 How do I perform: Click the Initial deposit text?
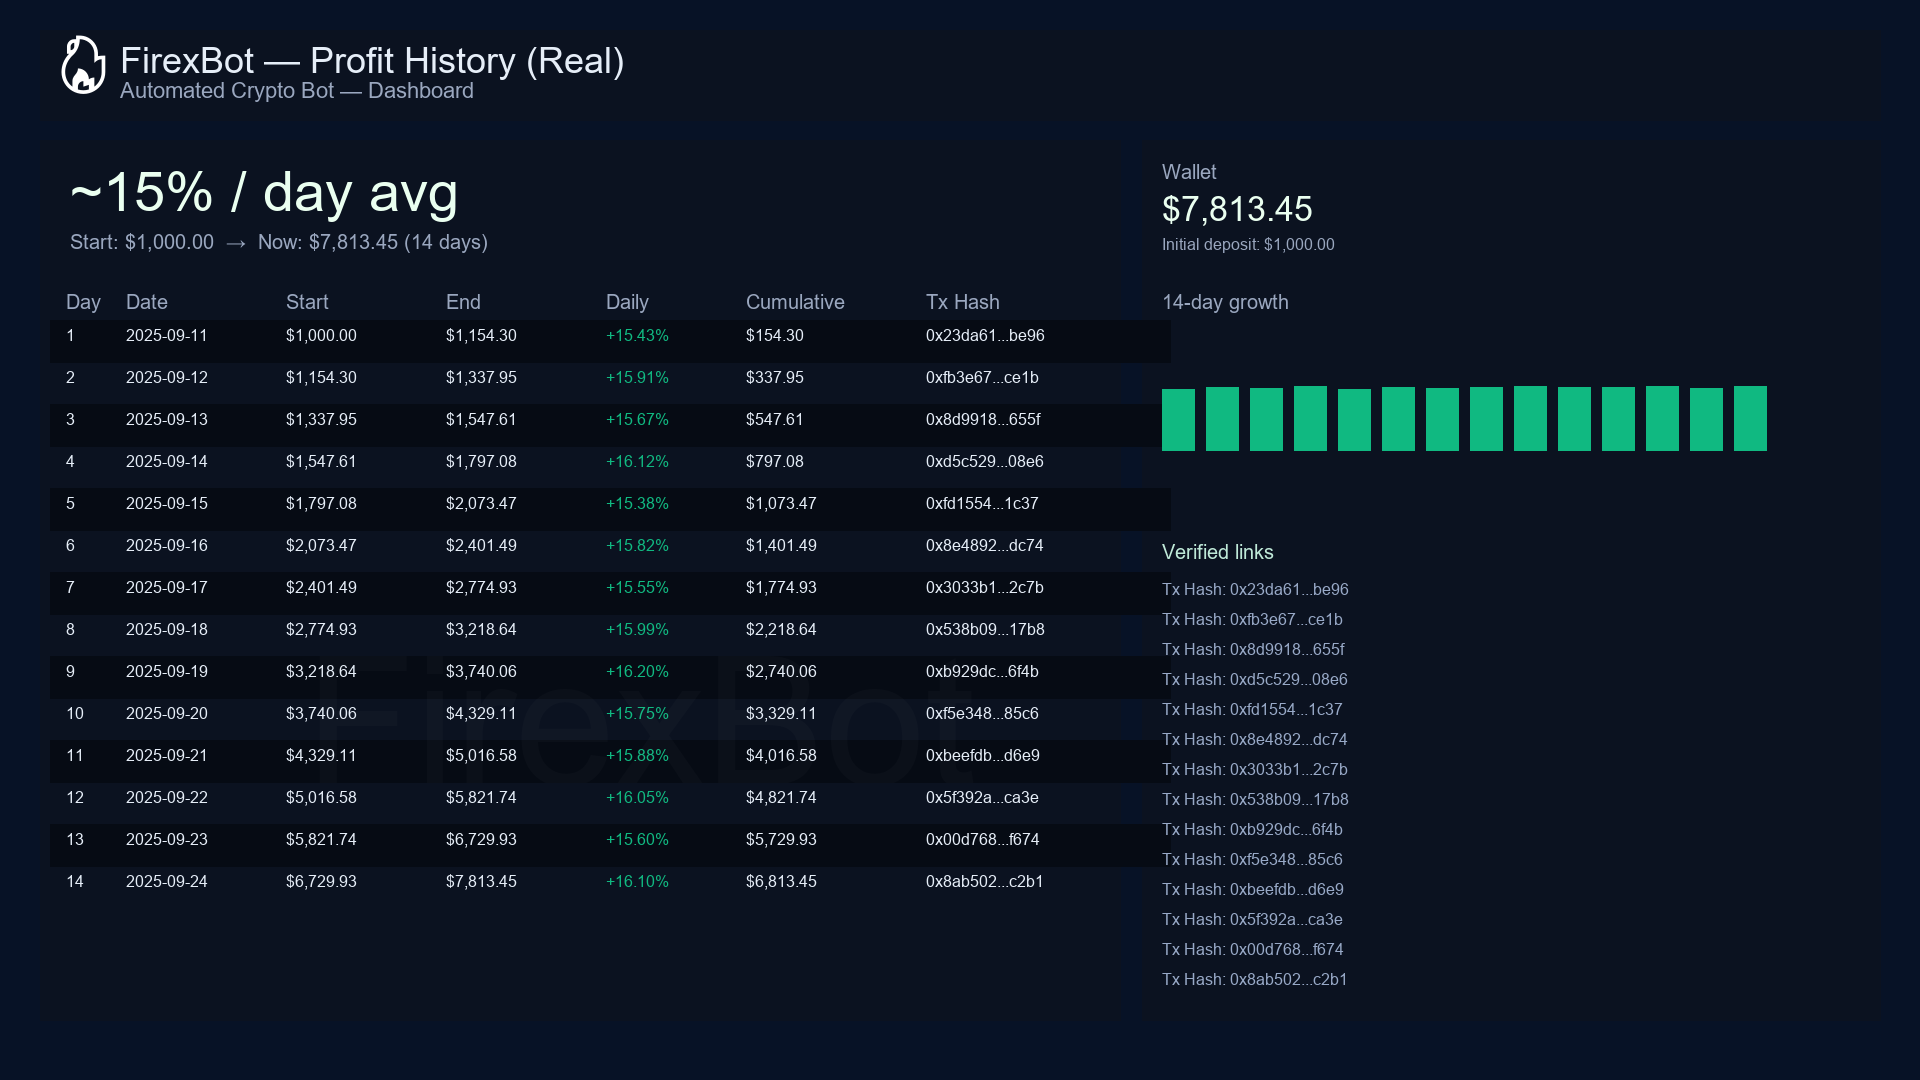(x=1248, y=244)
